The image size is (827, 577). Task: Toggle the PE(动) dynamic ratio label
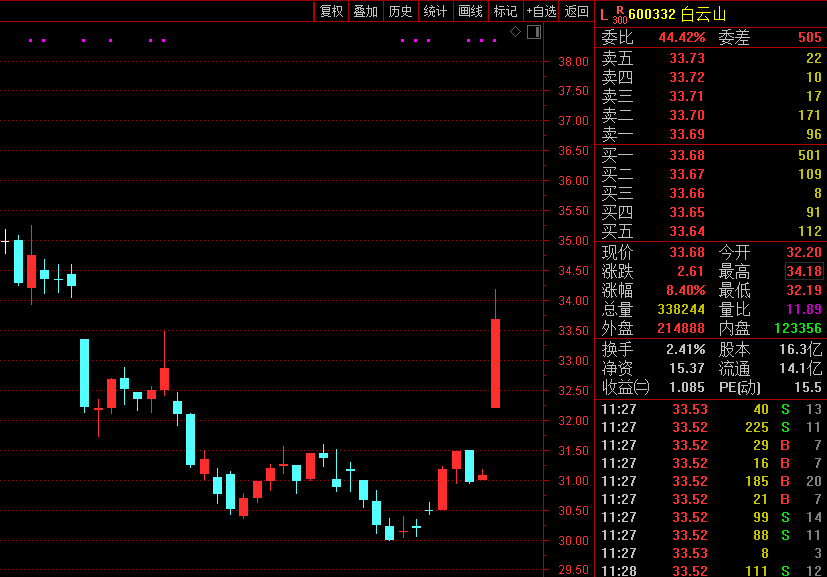(743, 387)
